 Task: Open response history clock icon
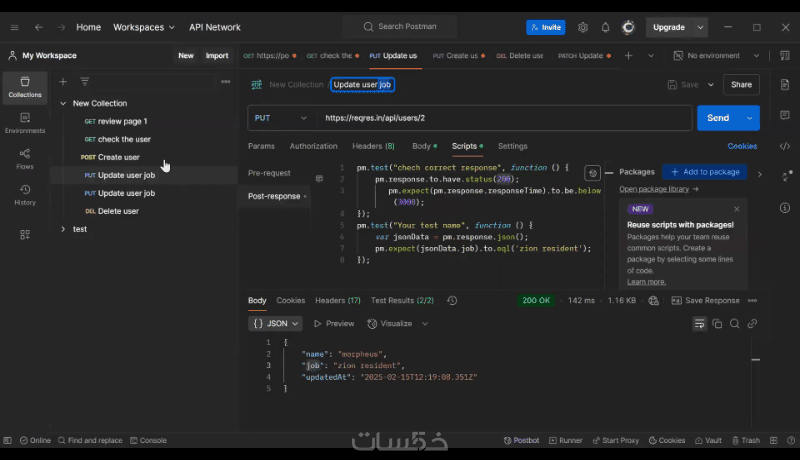452,300
